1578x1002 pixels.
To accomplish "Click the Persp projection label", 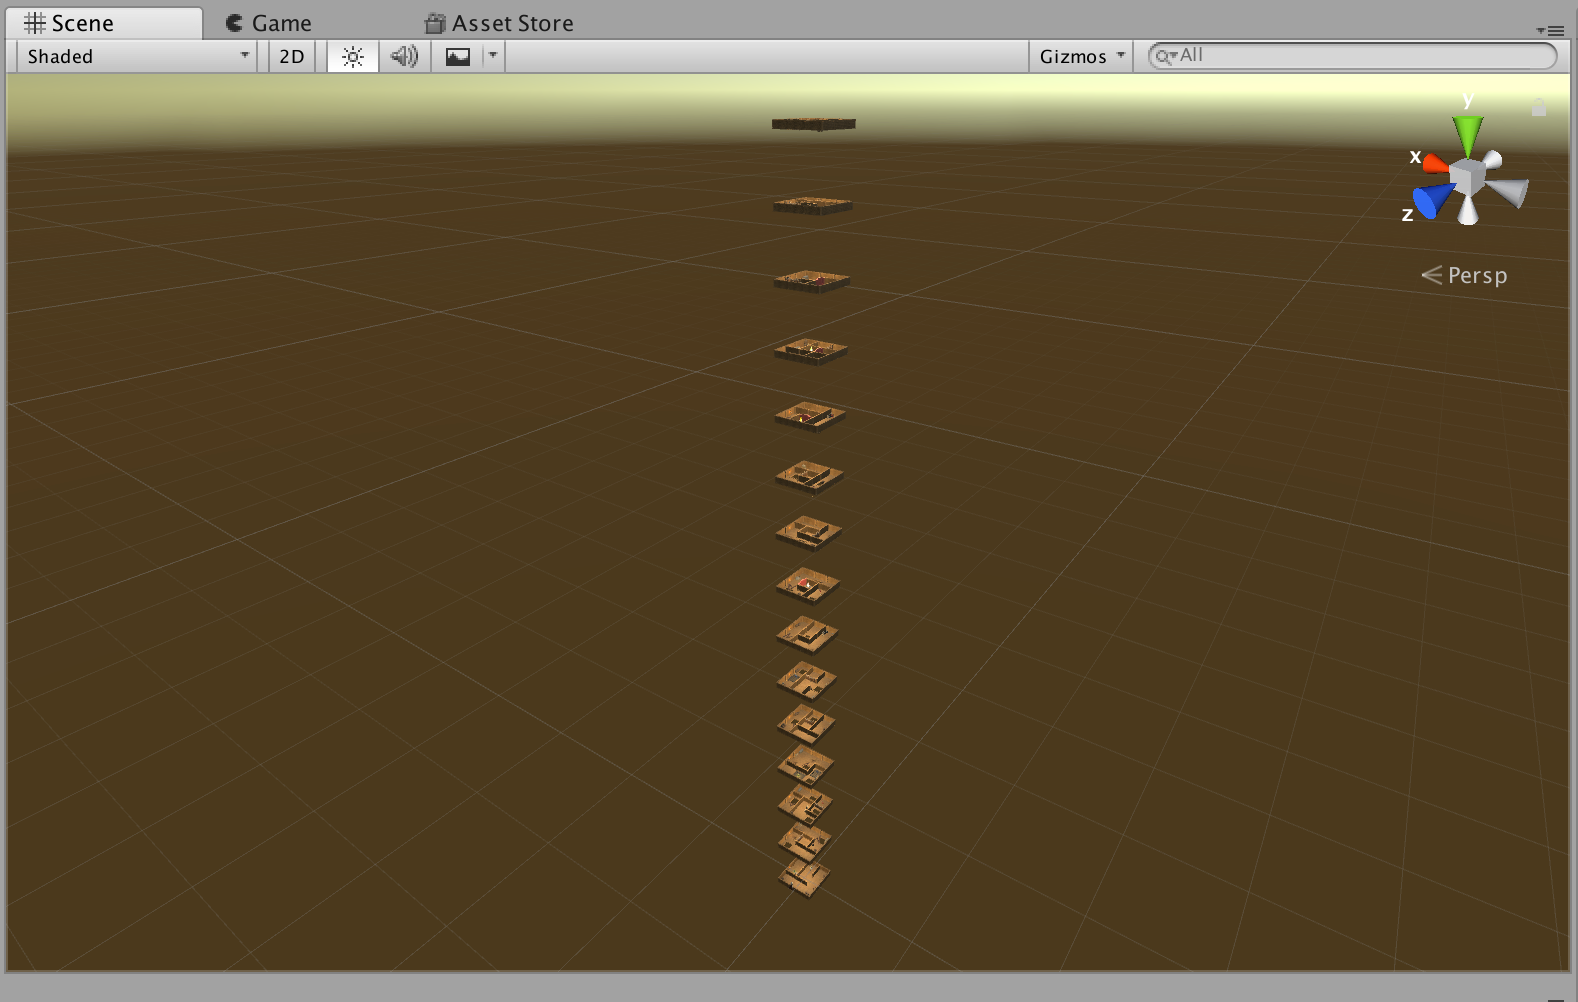I will click(1476, 276).
